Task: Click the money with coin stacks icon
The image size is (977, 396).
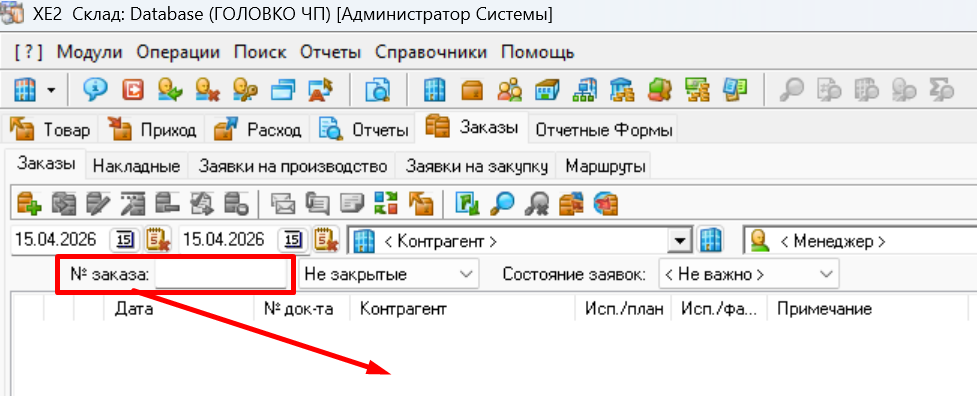Action: pos(697,90)
